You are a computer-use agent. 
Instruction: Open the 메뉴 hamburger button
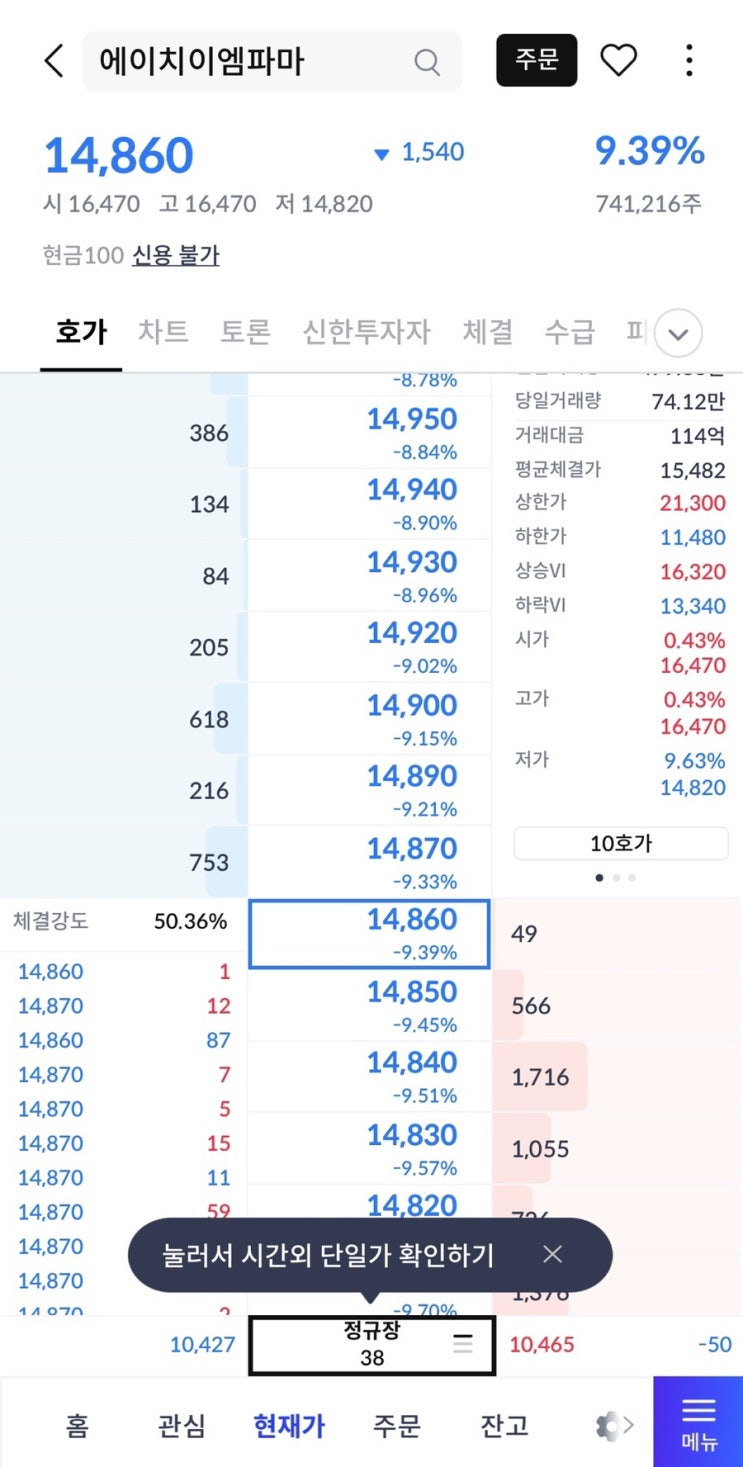click(698, 1421)
